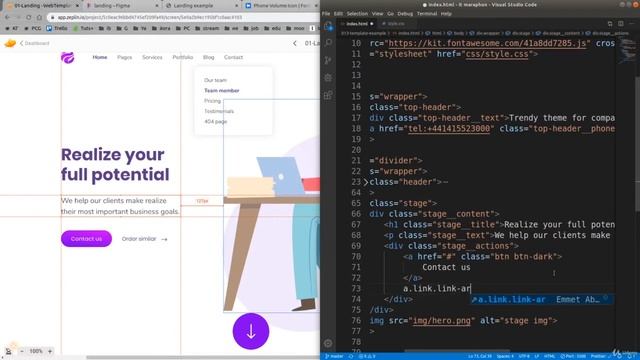
Task: Open the Edit menu
Action: point(338,13)
